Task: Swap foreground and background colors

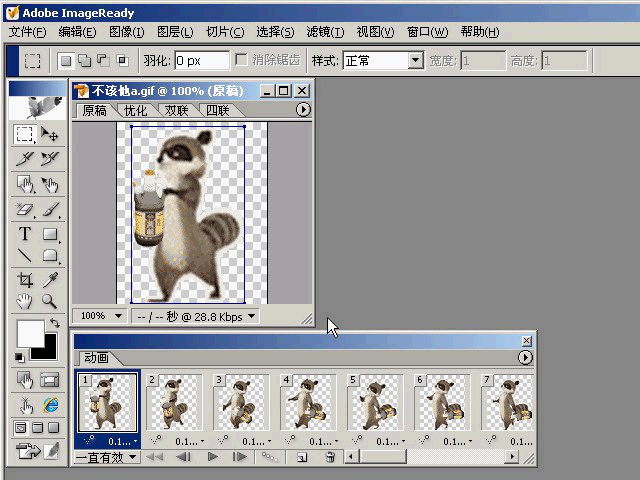Action: (x=55, y=323)
